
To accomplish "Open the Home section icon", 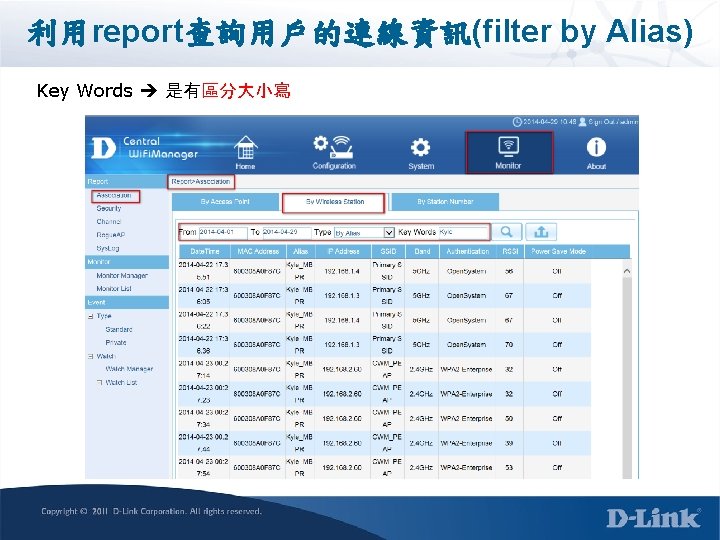I will (x=246, y=148).
